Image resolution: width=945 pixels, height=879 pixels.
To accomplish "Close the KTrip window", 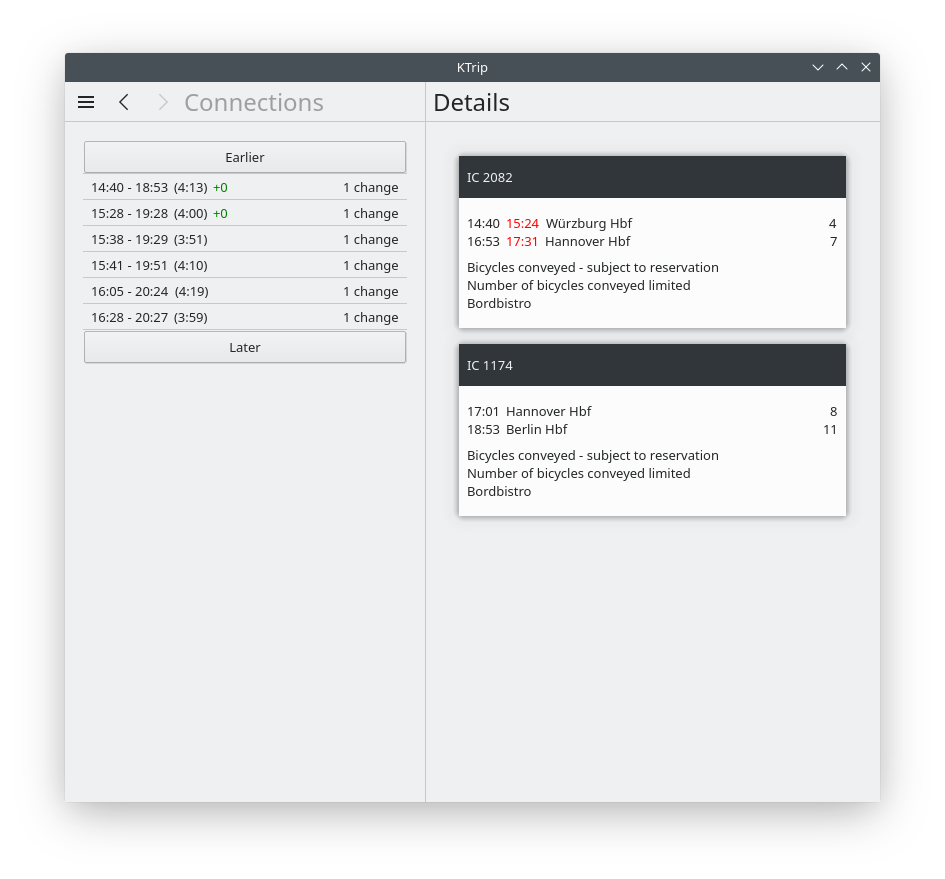I will pos(866,67).
